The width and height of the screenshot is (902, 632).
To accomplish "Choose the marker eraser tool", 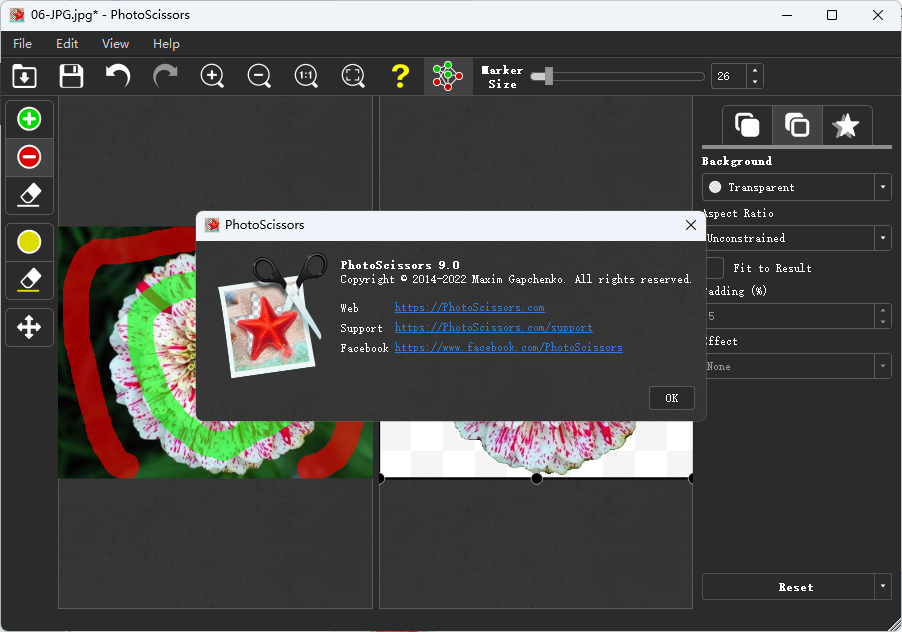I will [29, 195].
